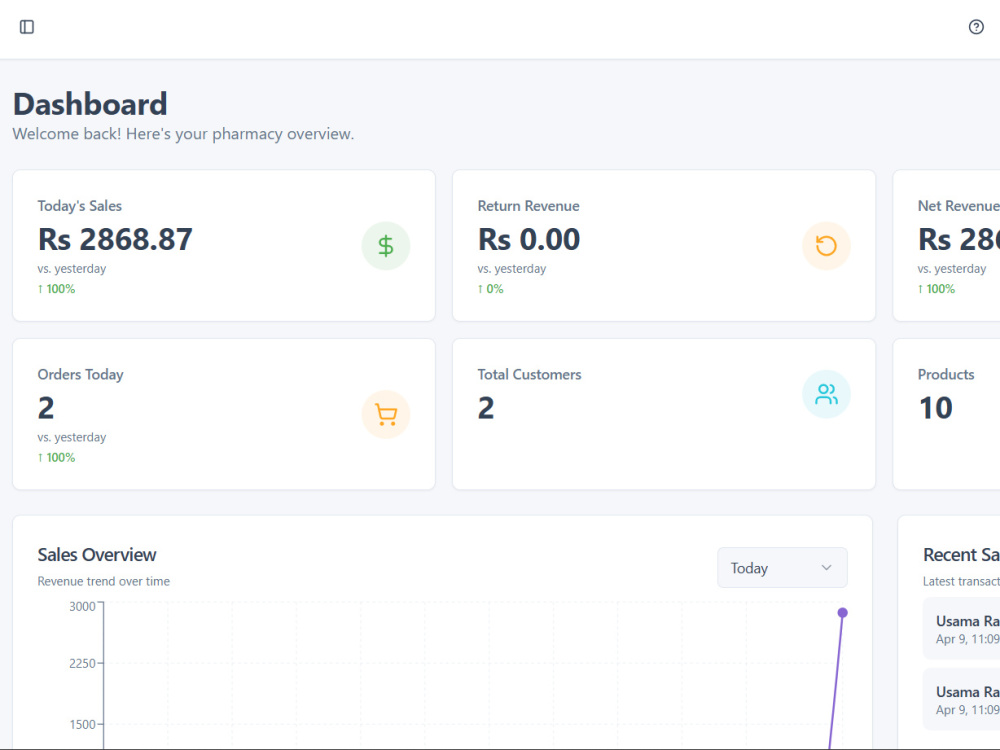Screen dimensions: 1000x750
Task: Click the Net Revenue card label
Action: 959,206
